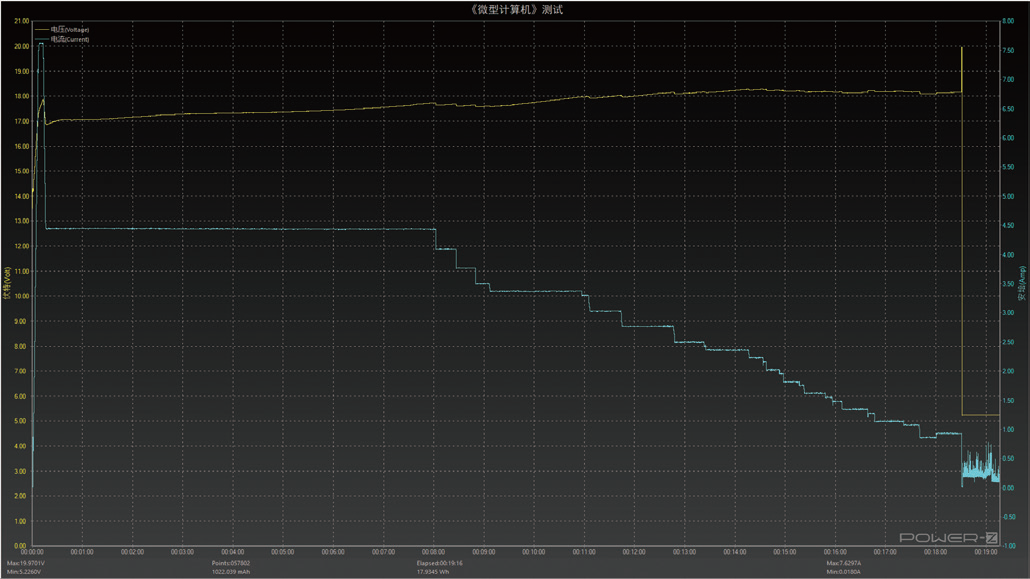This screenshot has height=579, width=1030.
Task: Click the Elapsed:00:19:16 status entry
Action: [x=439, y=563]
